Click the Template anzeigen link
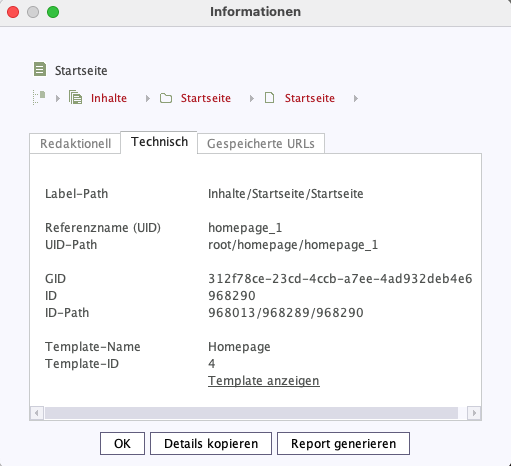 point(264,381)
